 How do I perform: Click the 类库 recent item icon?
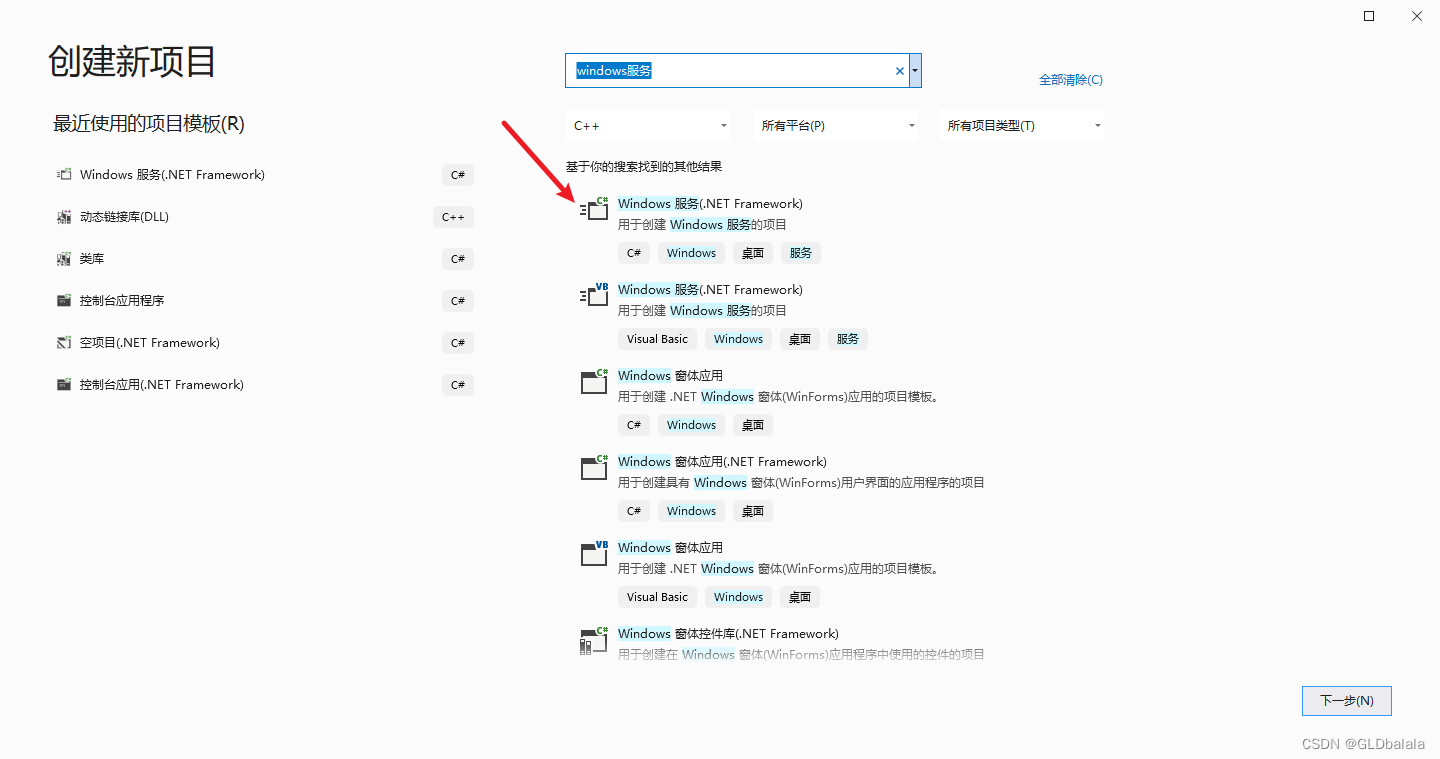64,259
